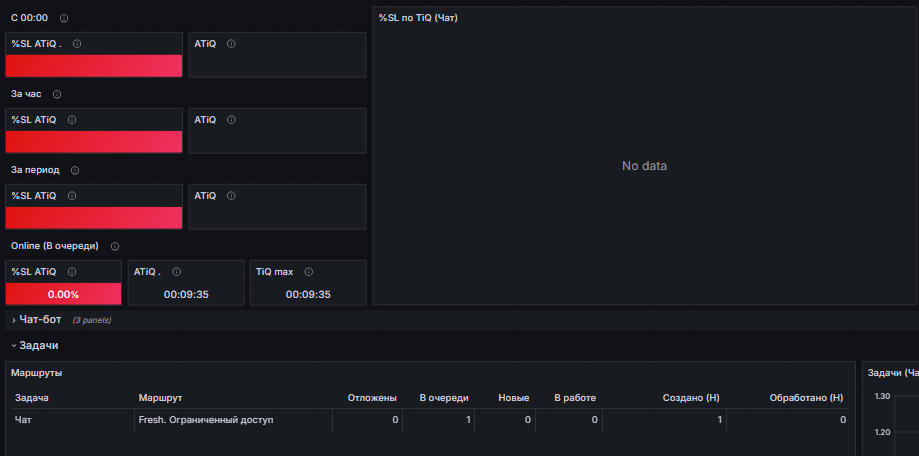Image resolution: width=919 pixels, height=456 pixels.
Task: Click info icon beside 'За час' heading
Action: pyautogui.click(x=57, y=94)
